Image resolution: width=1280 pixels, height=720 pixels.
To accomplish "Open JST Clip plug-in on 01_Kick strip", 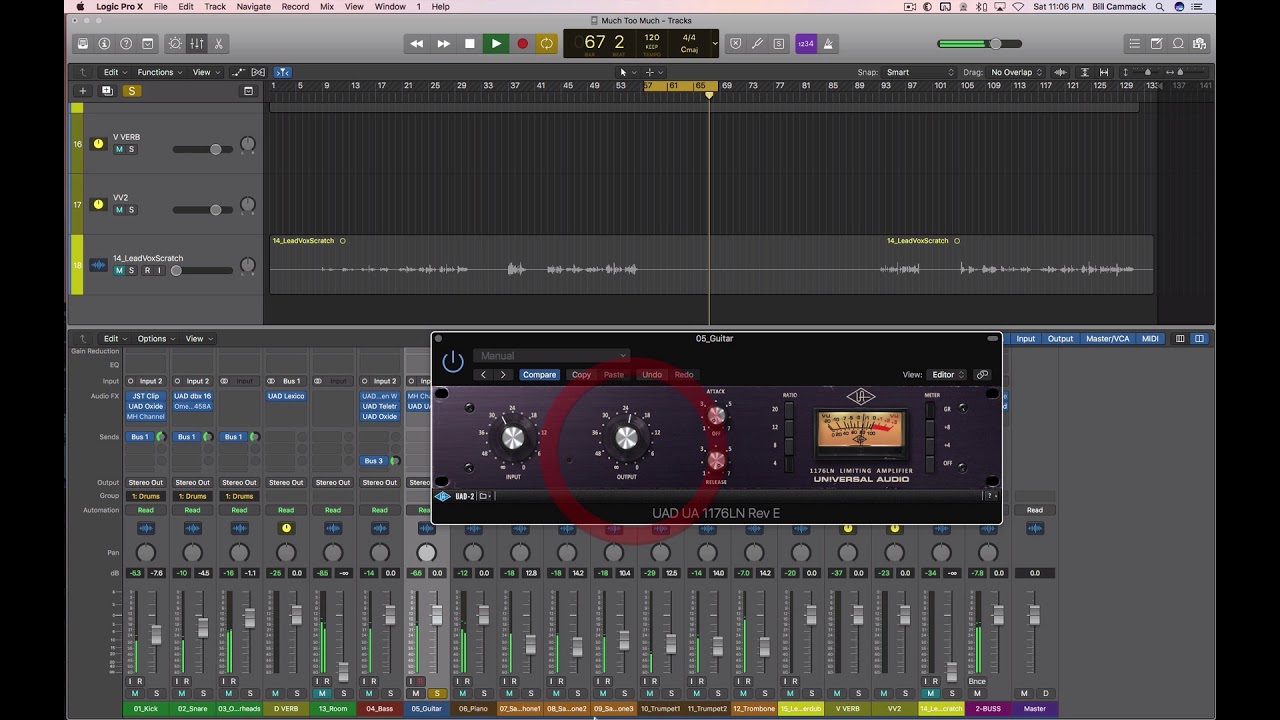I will click(x=145, y=396).
